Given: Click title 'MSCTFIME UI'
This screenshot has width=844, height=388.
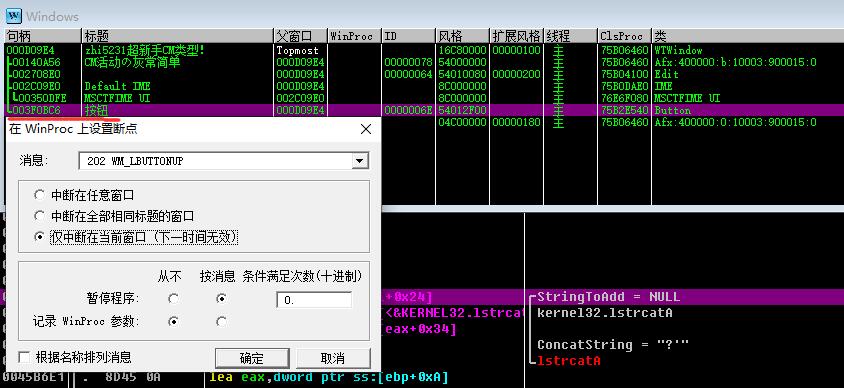Looking at the screenshot, I should (x=117, y=98).
